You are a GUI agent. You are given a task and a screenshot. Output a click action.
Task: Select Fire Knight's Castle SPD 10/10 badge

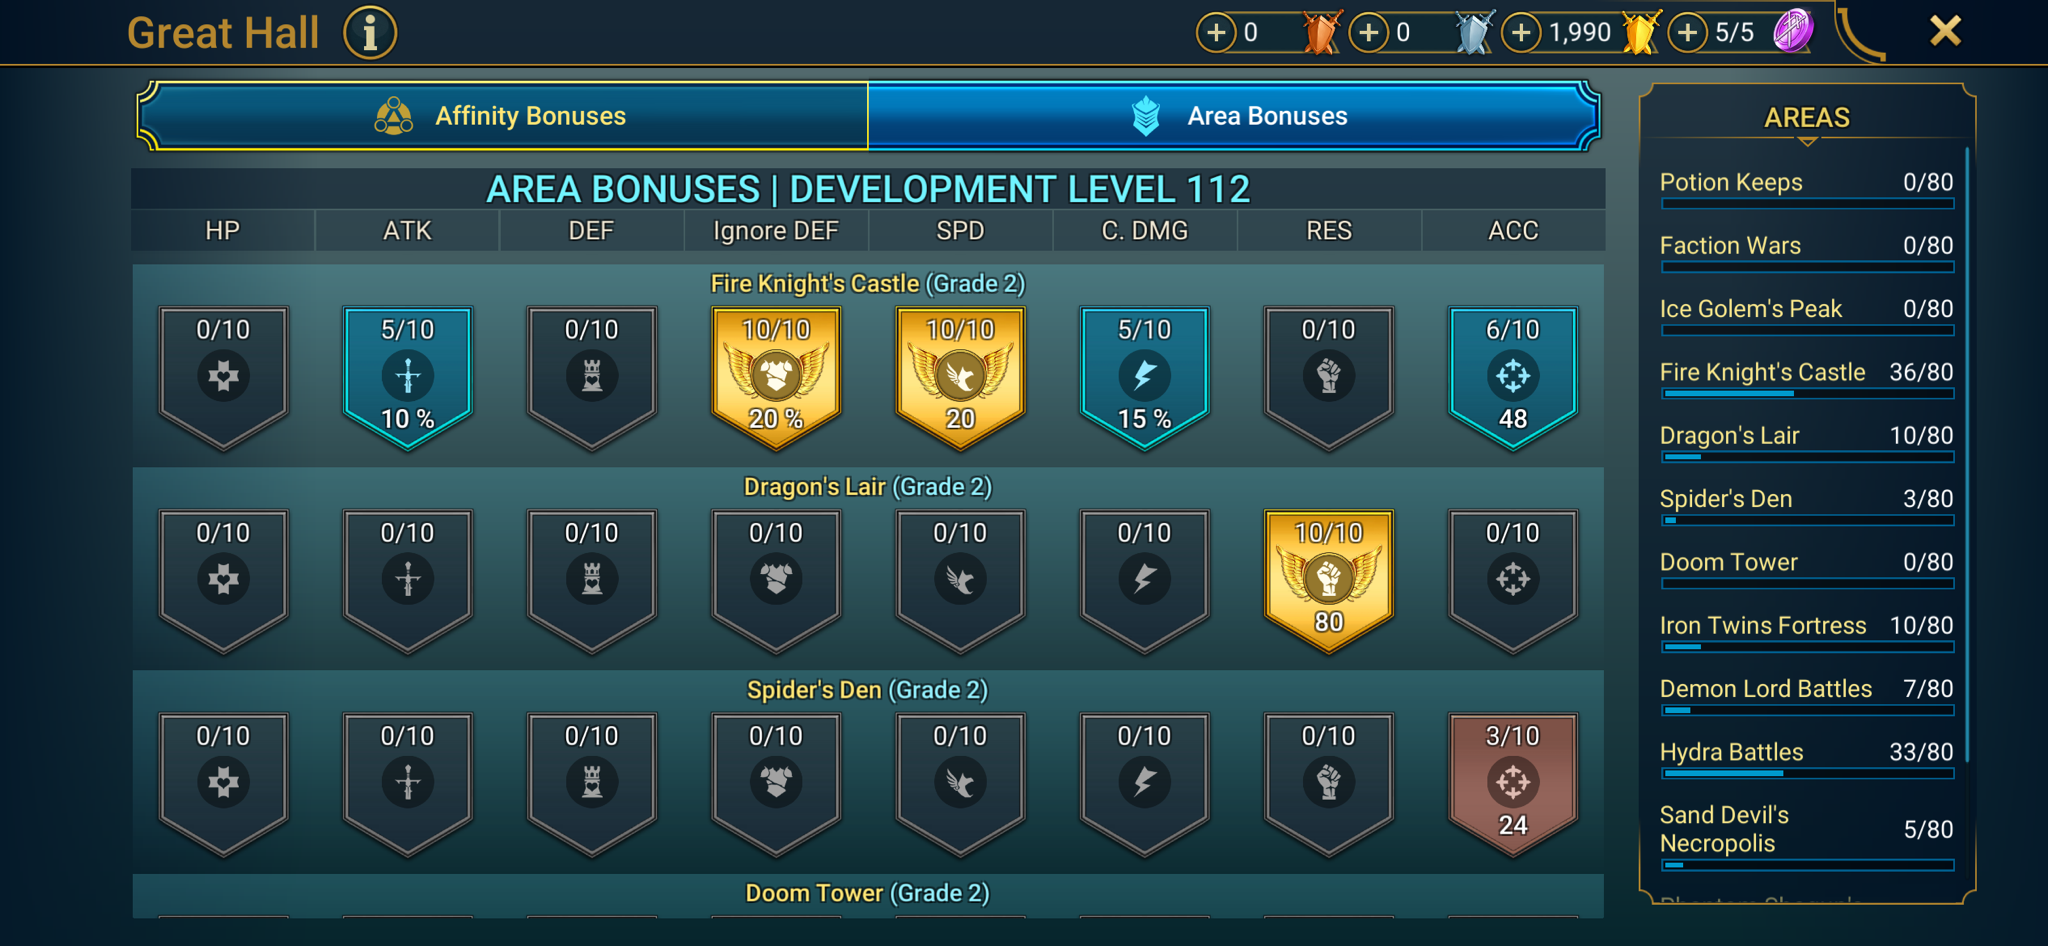(x=960, y=377)
